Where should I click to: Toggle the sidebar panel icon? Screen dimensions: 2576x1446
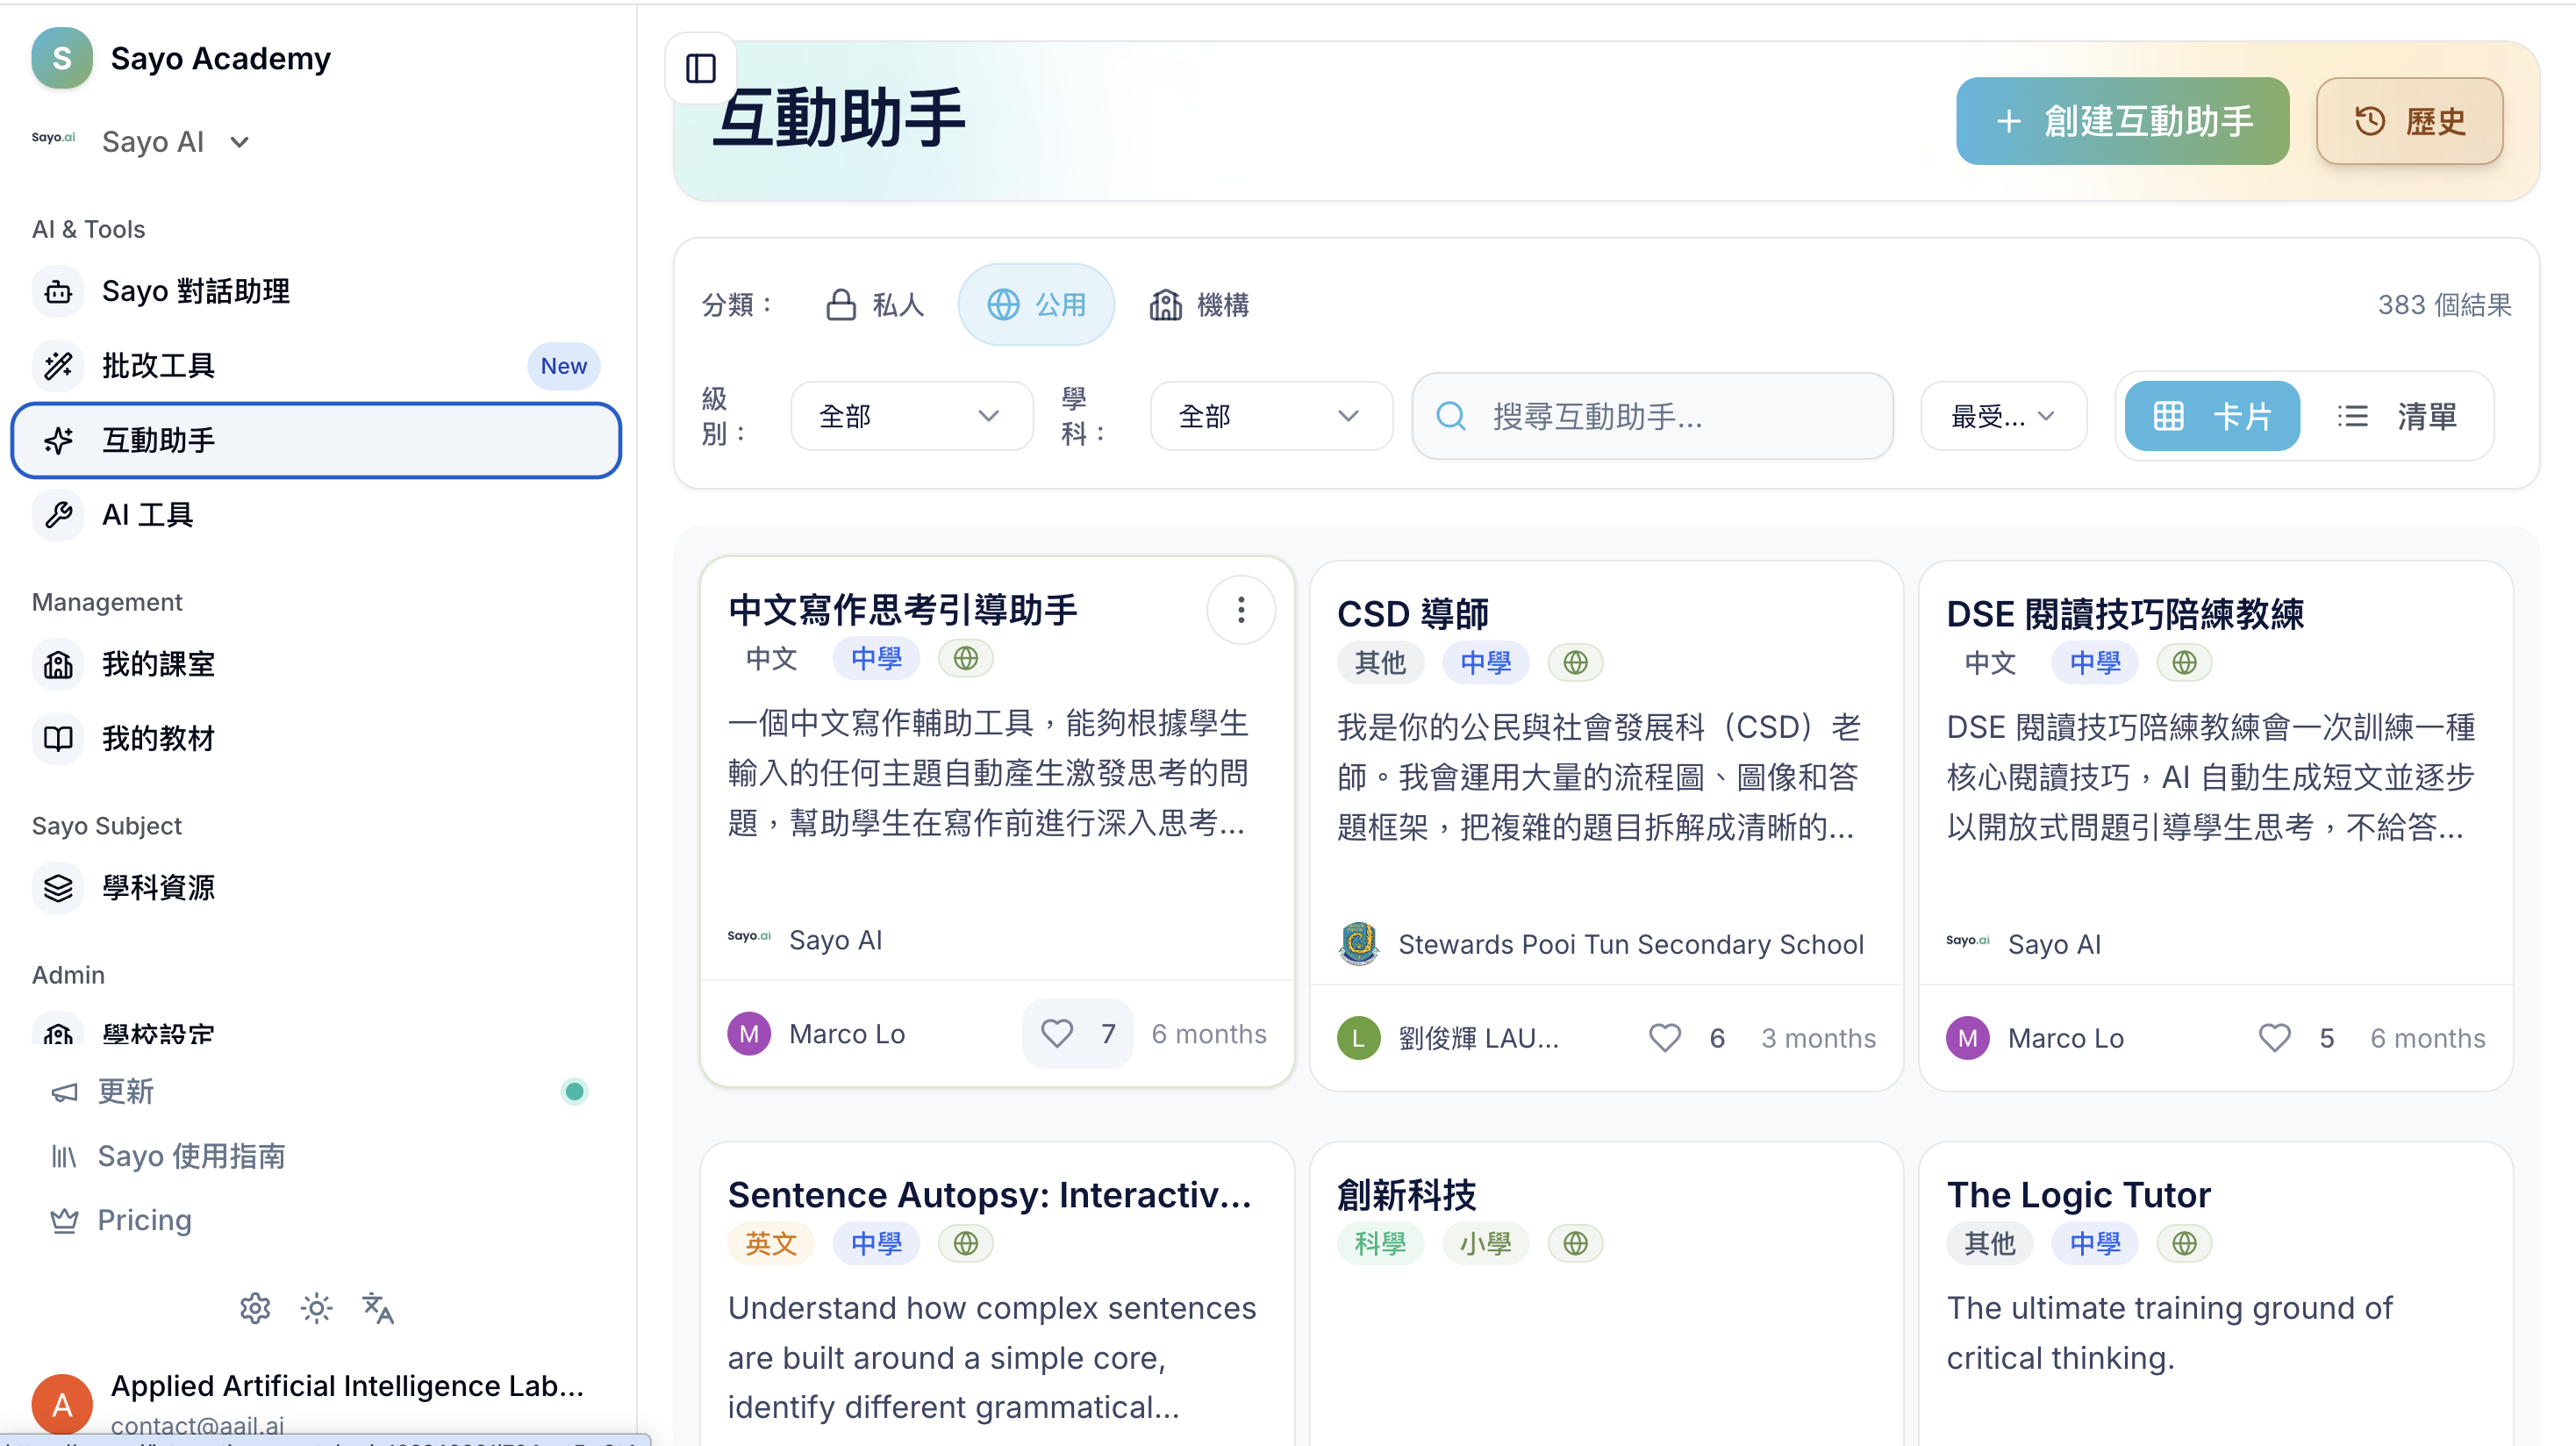tap(700, 69)
